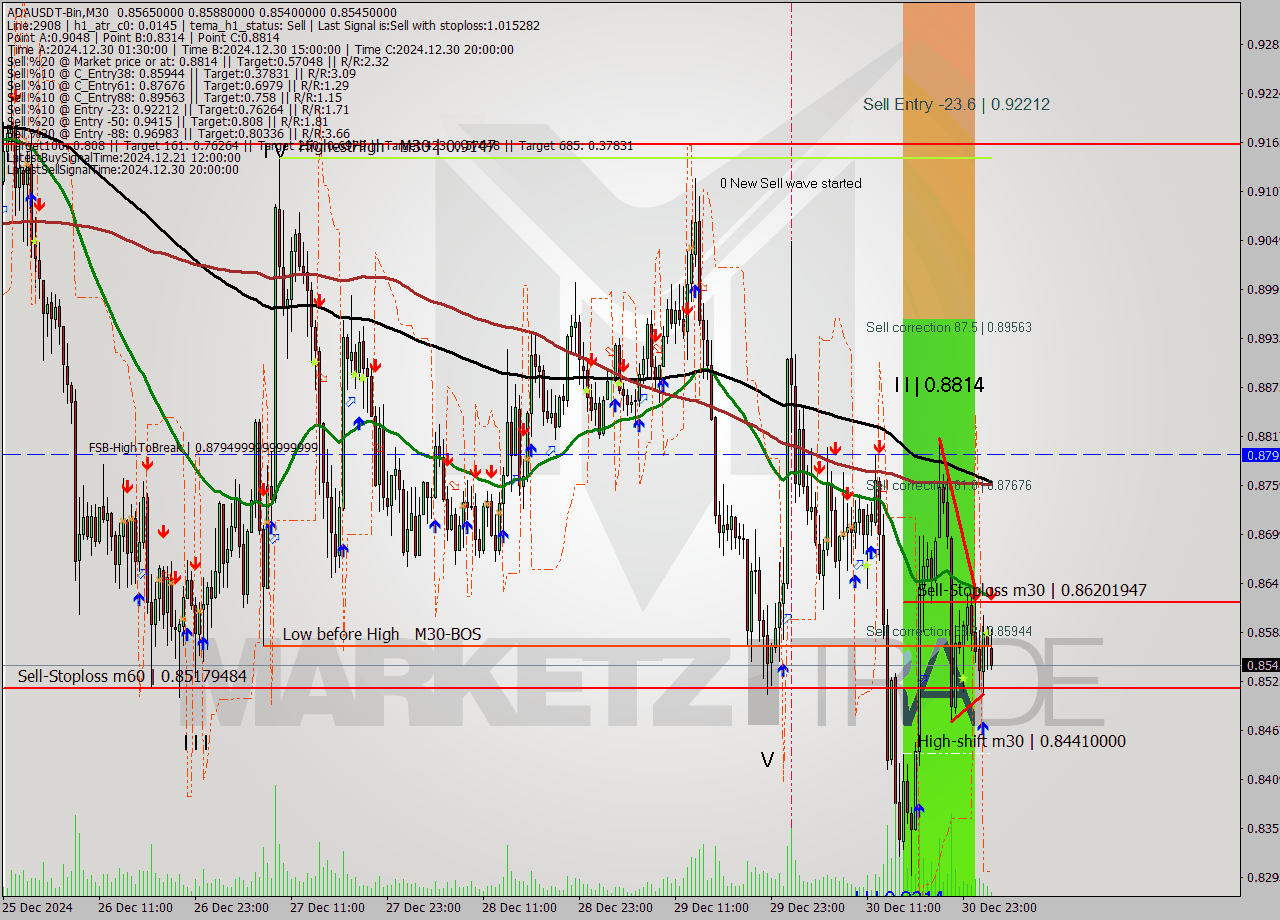Image resolution: width=1280 pixels, height=920 pixels.
Task: Click the 0.893 price axis label
Action: pyautogui.click(x=1261, y=338)
